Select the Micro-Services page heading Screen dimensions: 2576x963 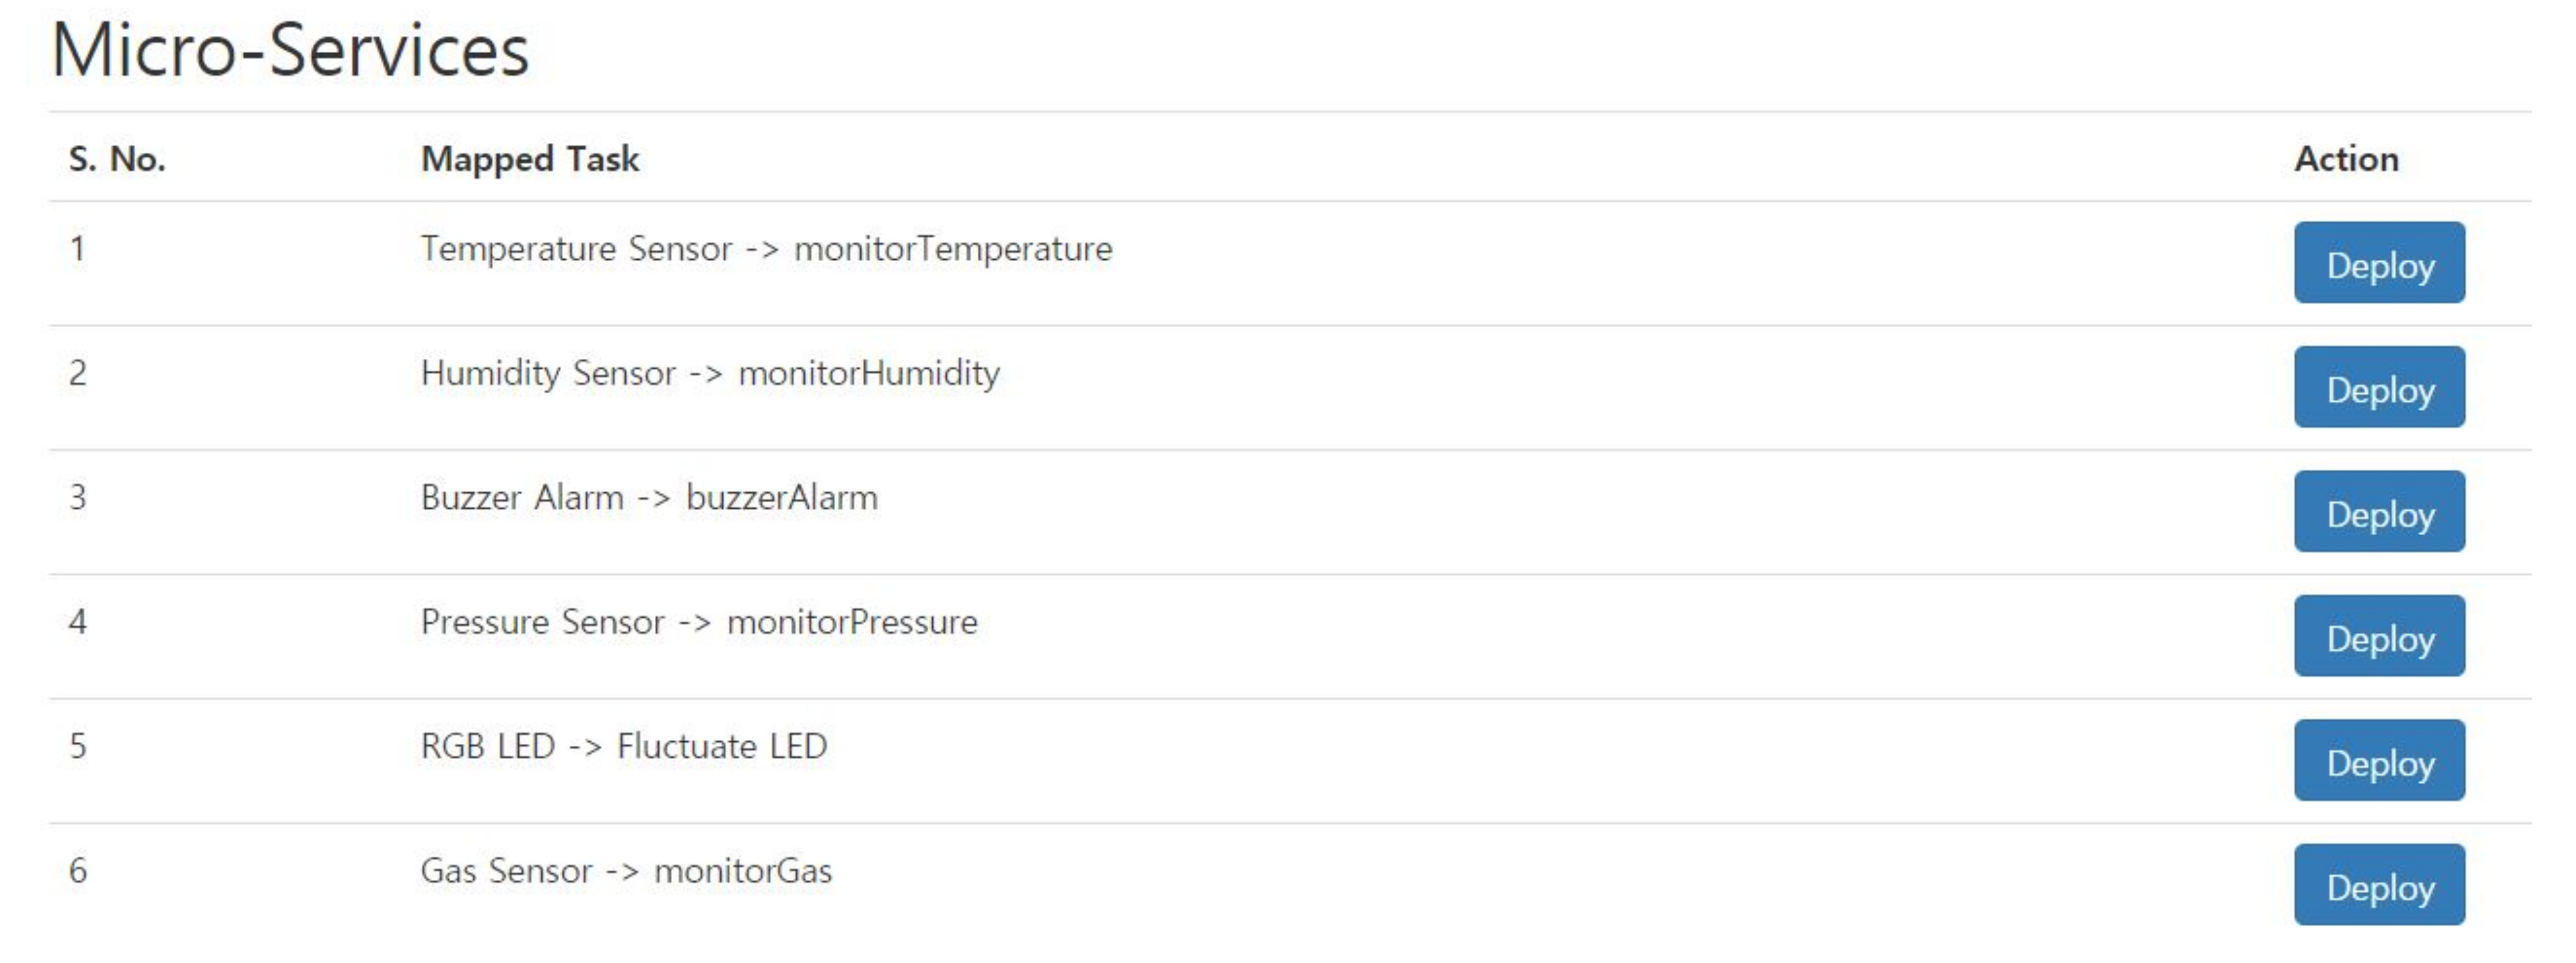290,50
